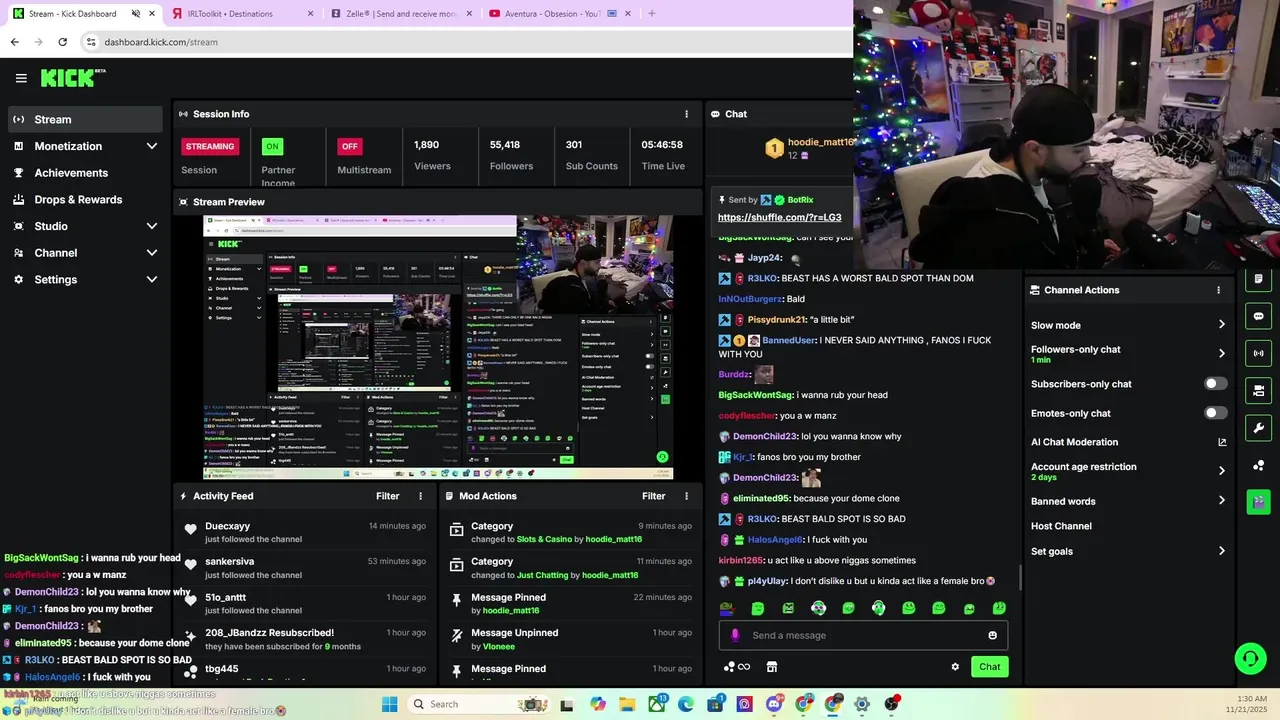This screenshot has height=720, width=1280.
Task: Open the Activity Feed three-dot options
Action: pos(420,496)
